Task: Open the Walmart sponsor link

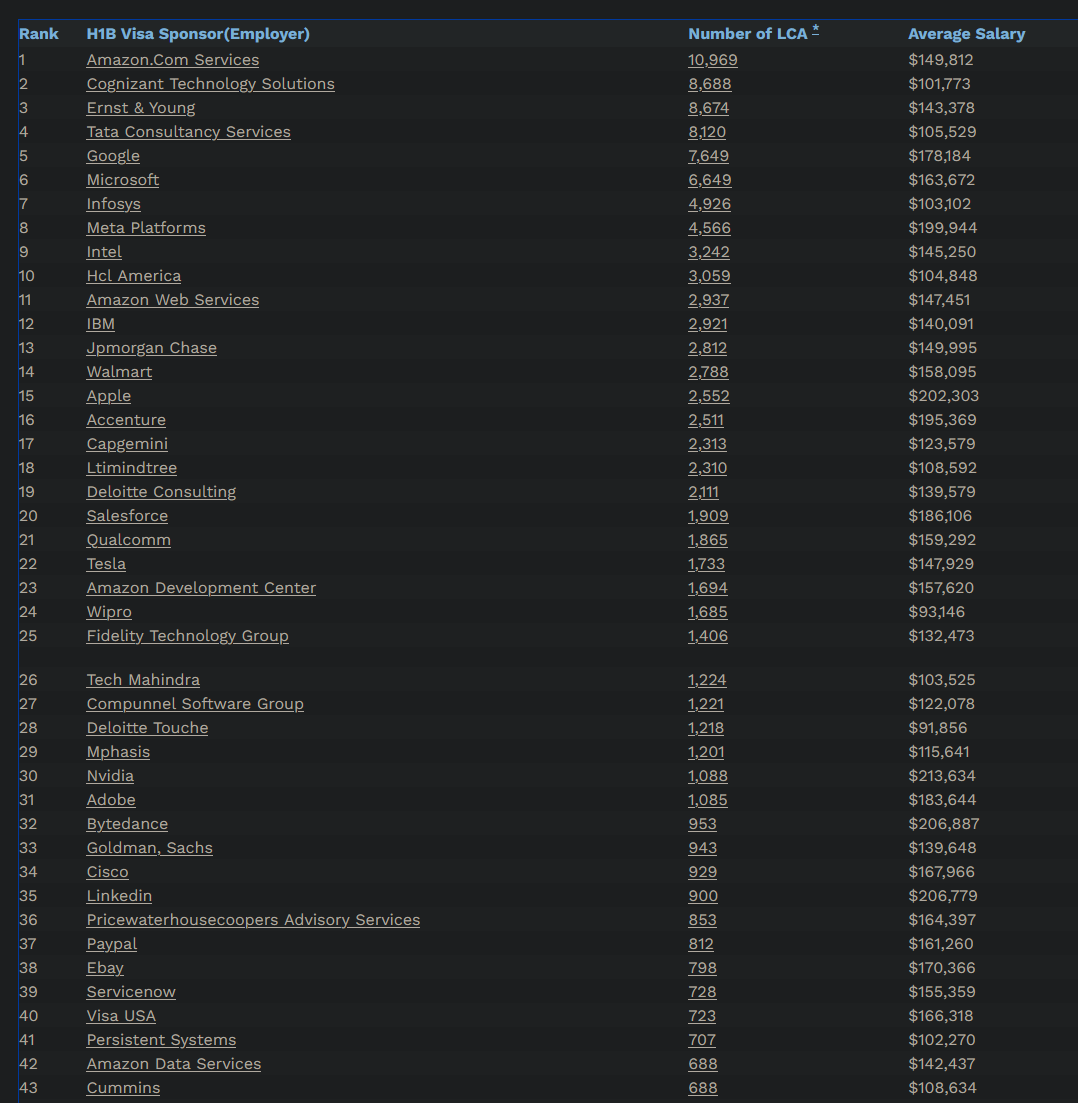Action: pyautogui.click(x=119, y=371)
